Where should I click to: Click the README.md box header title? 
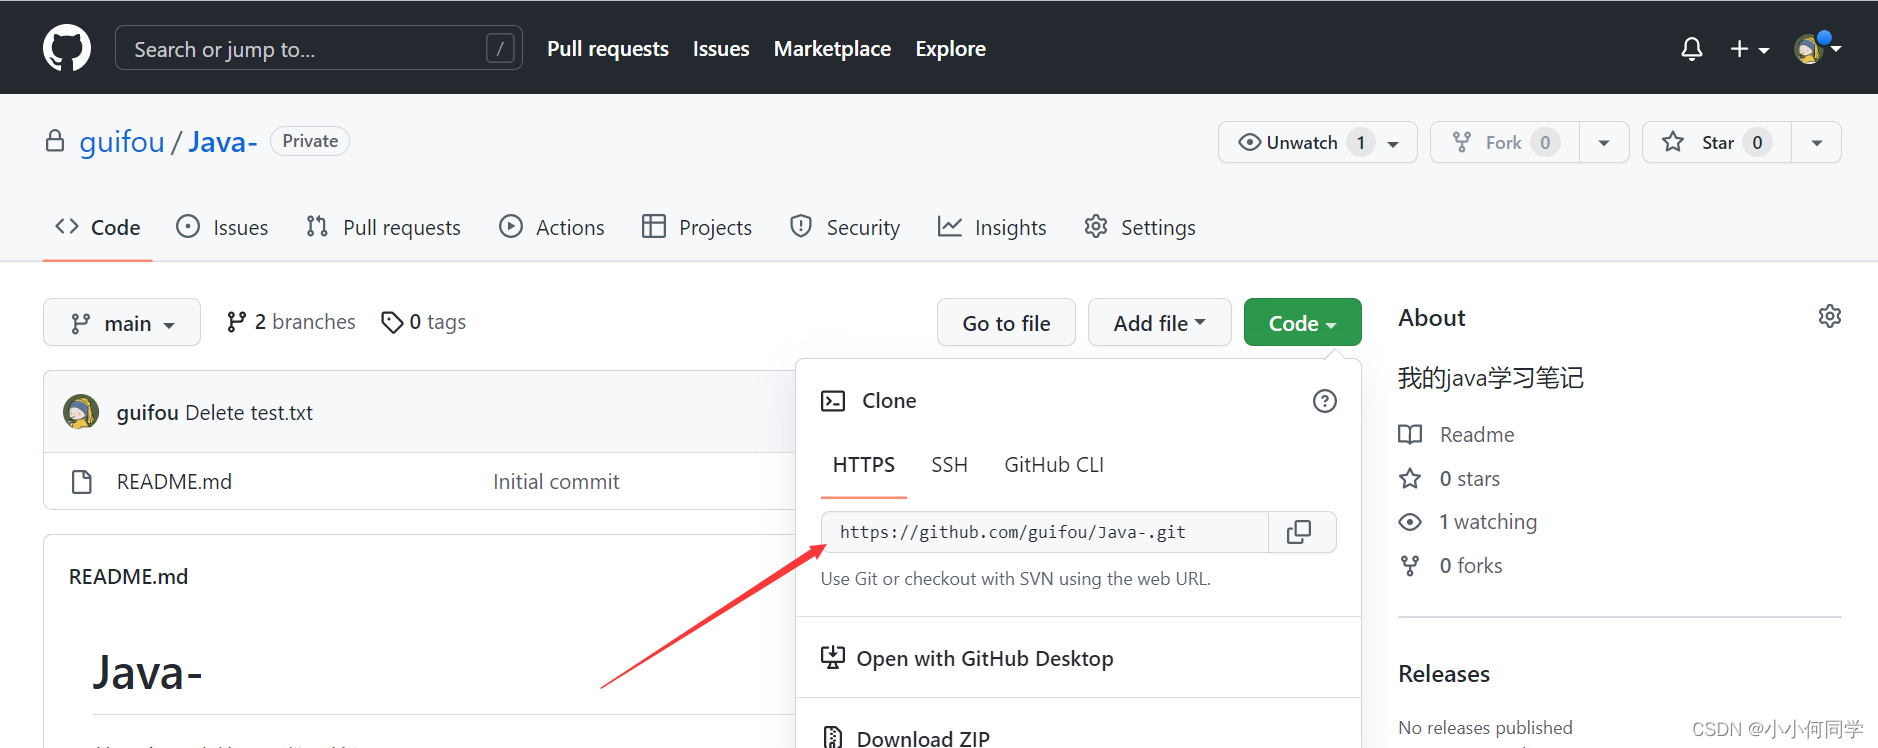coord(128,577)
